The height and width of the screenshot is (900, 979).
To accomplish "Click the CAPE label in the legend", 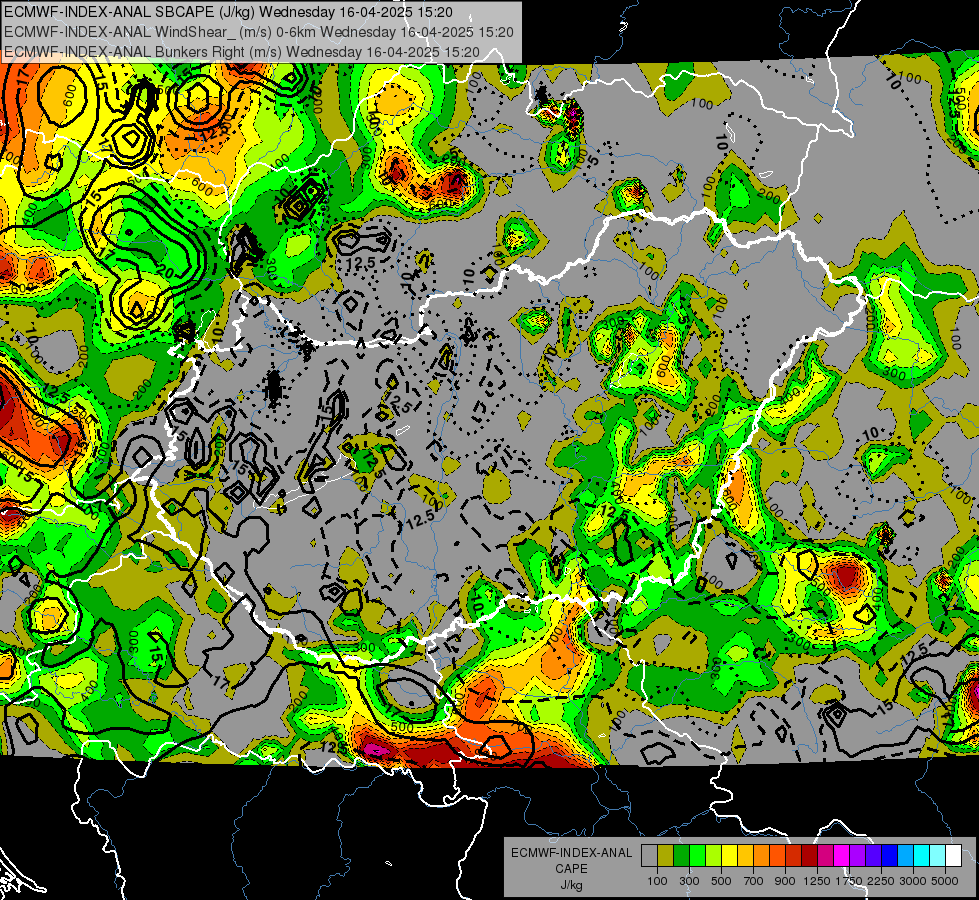I will coord(571,869).
